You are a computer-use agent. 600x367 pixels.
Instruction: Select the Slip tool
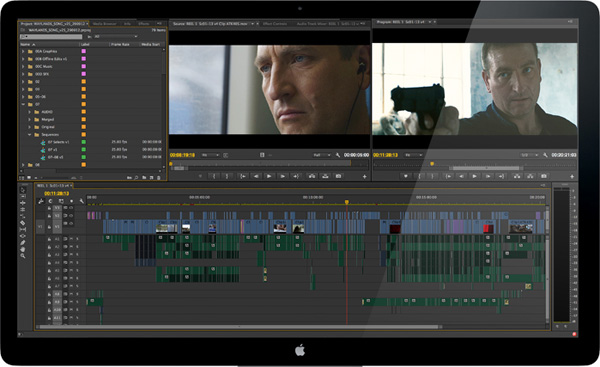(23, 229)
